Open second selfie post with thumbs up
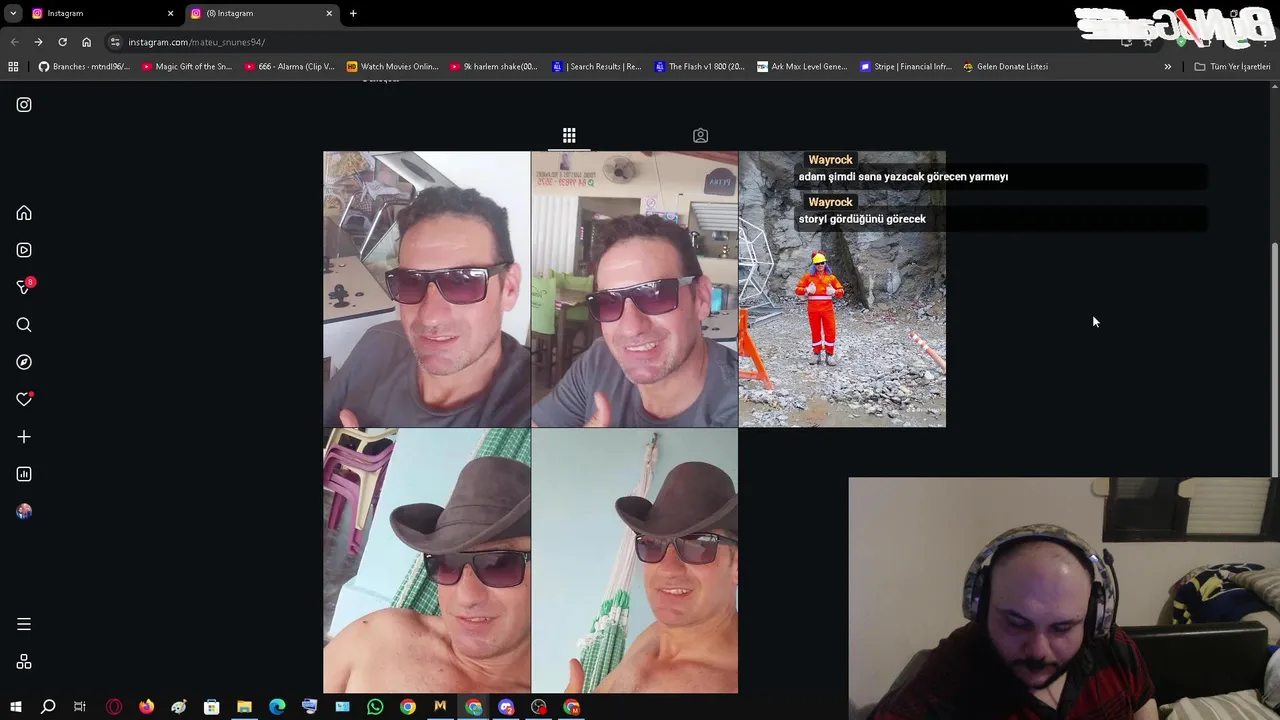Screen dimensions: 1280x720 [634, 289]
